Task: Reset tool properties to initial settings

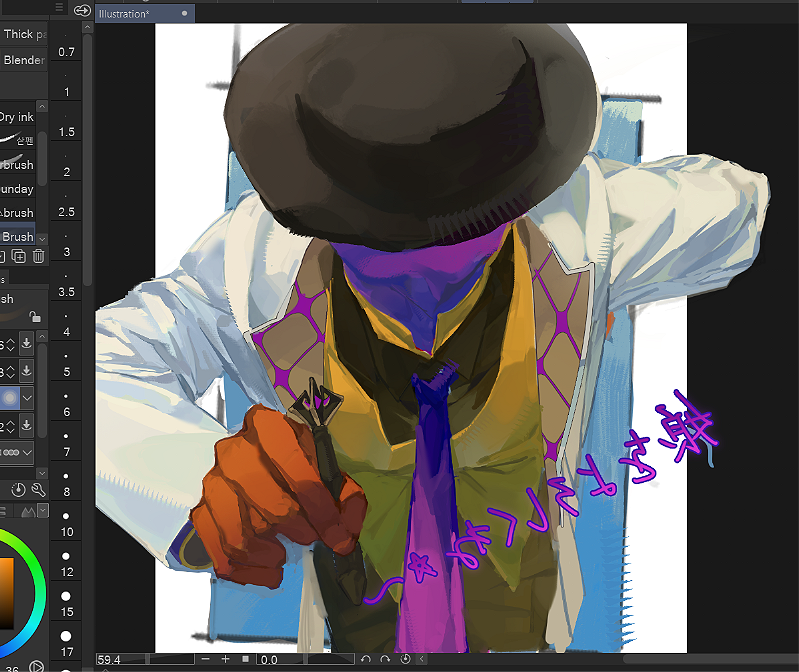Action: coord(18,490)
